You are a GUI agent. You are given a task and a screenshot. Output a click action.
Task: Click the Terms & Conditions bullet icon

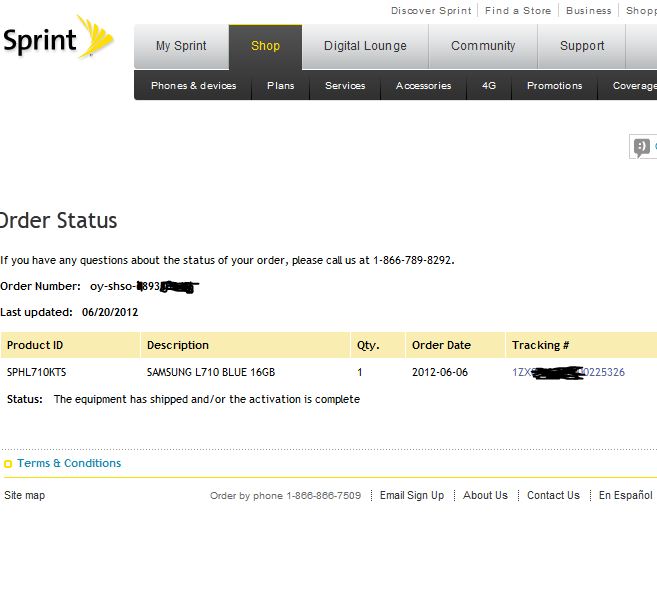point(8,464)
